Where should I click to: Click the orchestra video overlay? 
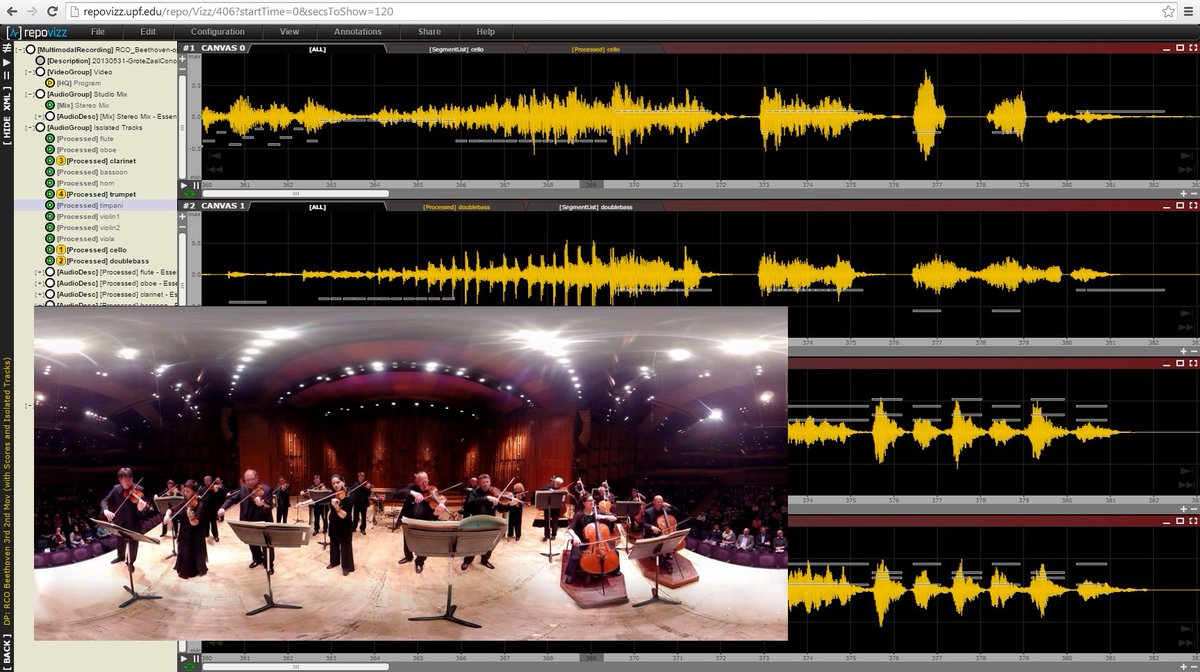[411, 473]
